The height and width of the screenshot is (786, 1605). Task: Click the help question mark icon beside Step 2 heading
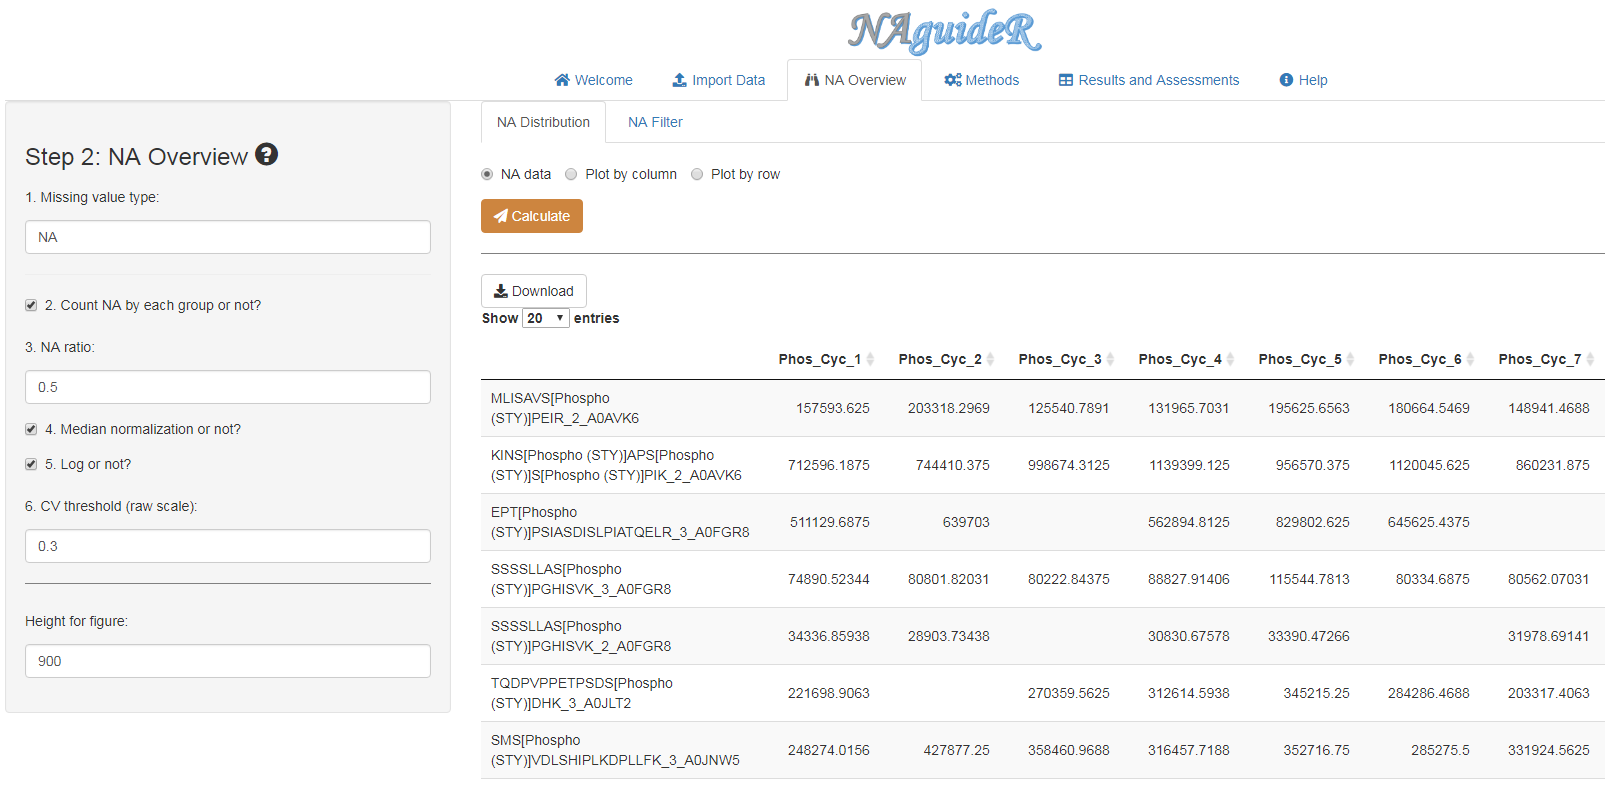click(266, 154)
